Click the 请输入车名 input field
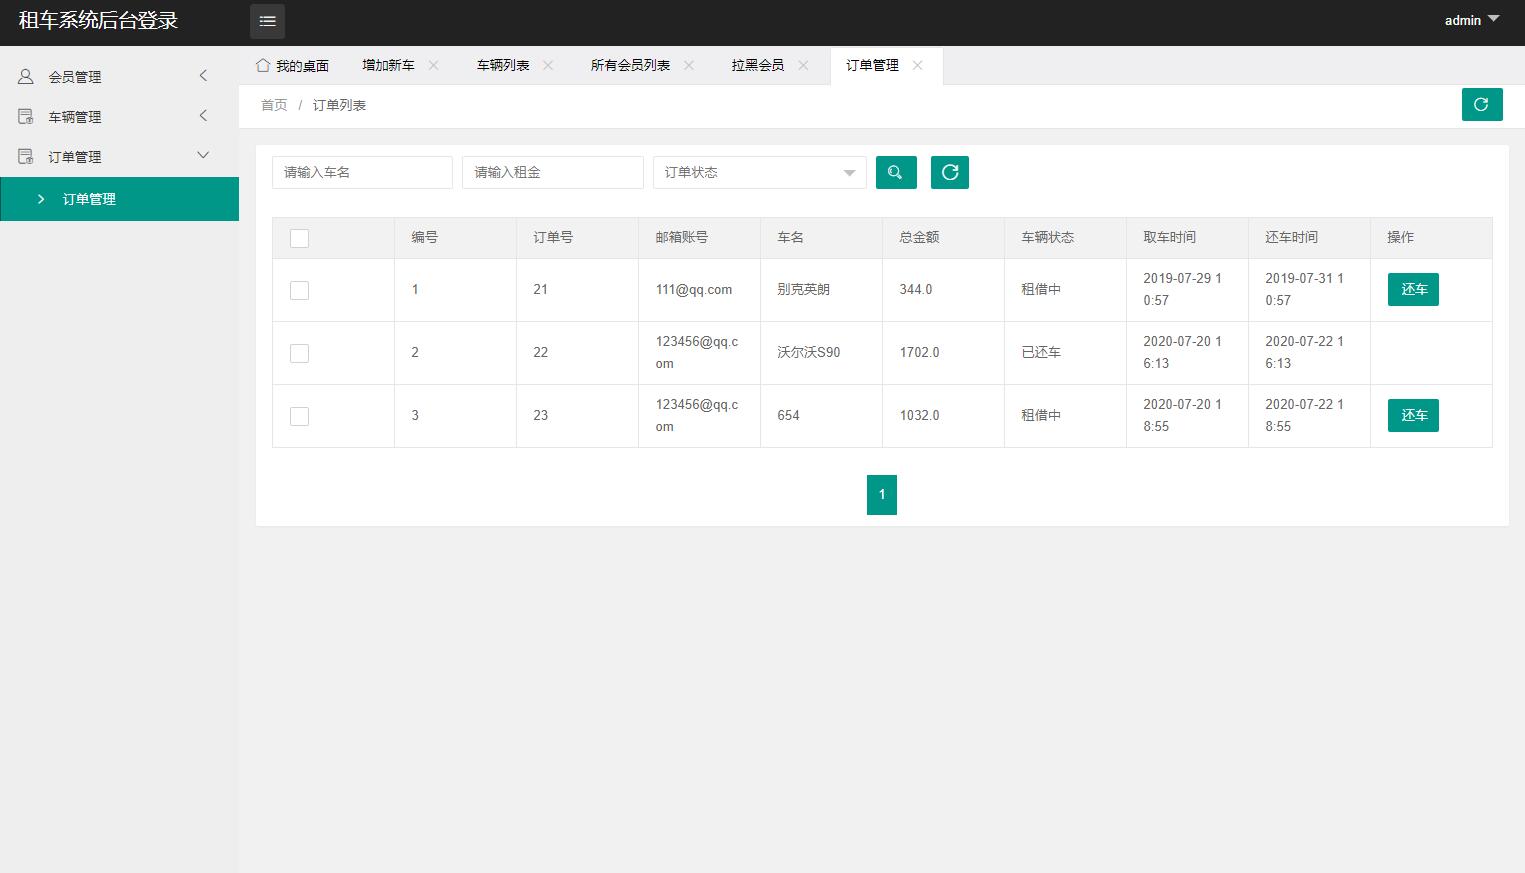 [362, 172]
